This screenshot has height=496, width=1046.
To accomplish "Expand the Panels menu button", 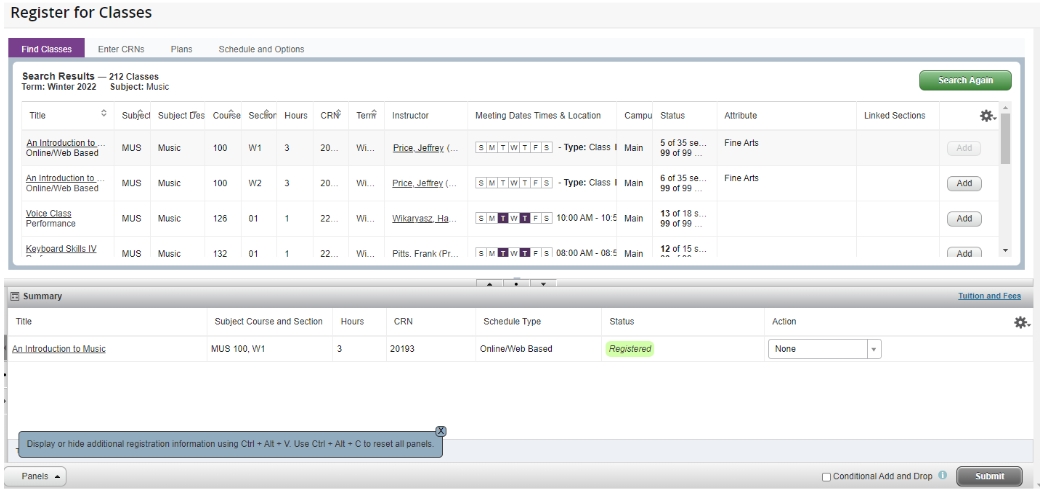I will (x=35, y=477).
